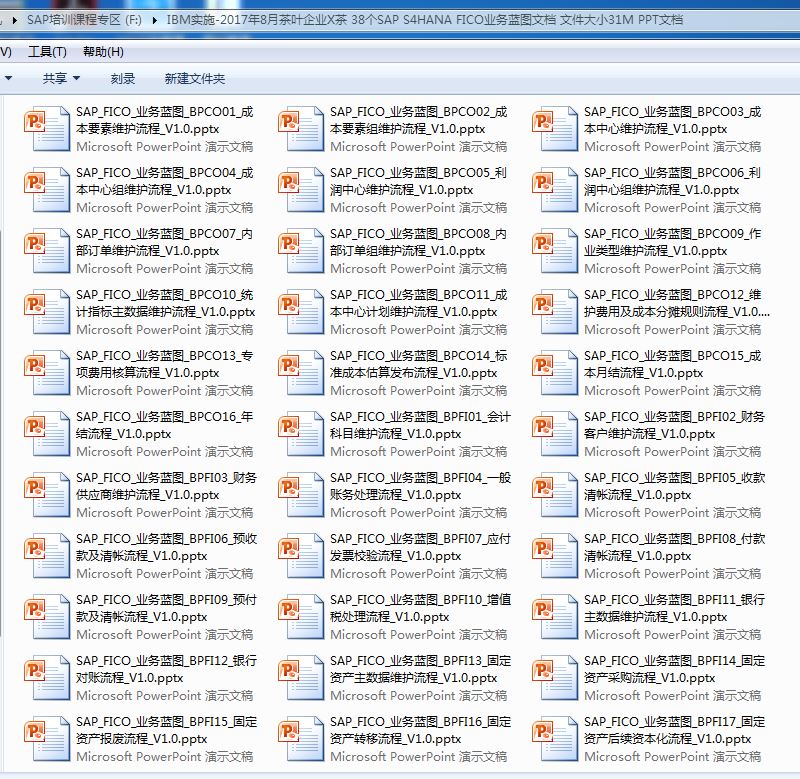
Task: Click file name text BPFI12_银行对账流程_V1.0.pptx
Action: tap(166, 669)
